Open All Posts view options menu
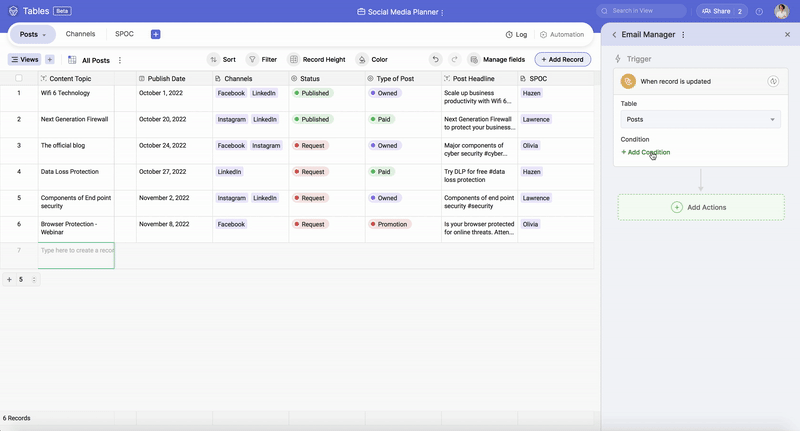800x431 pixels. (x=120, y=60)
